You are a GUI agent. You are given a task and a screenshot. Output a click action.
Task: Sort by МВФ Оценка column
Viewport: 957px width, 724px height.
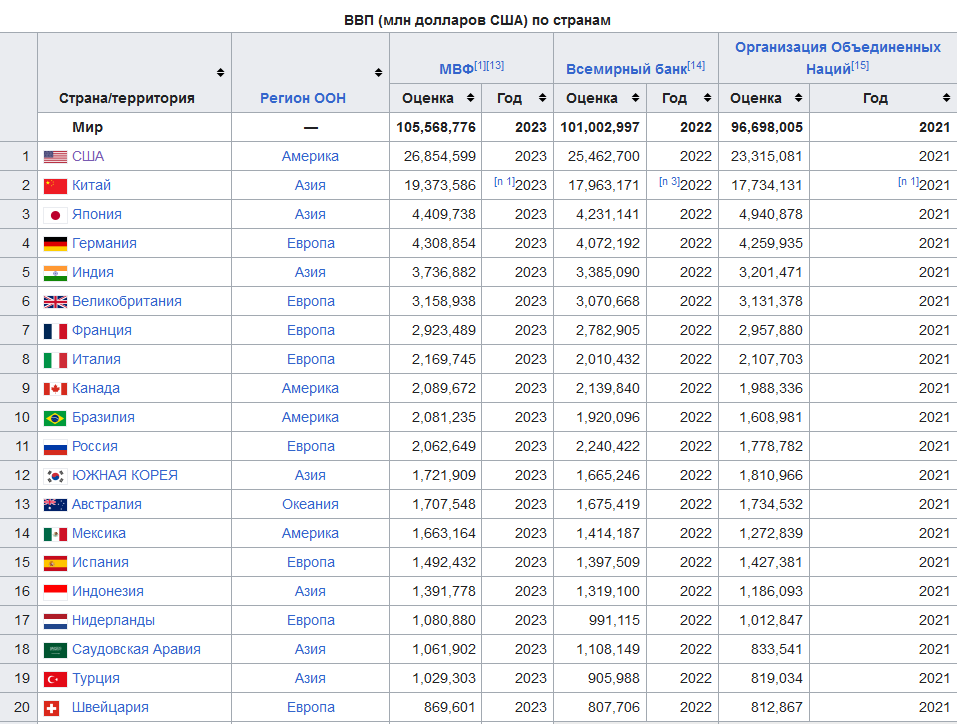(x=470, y=98)
